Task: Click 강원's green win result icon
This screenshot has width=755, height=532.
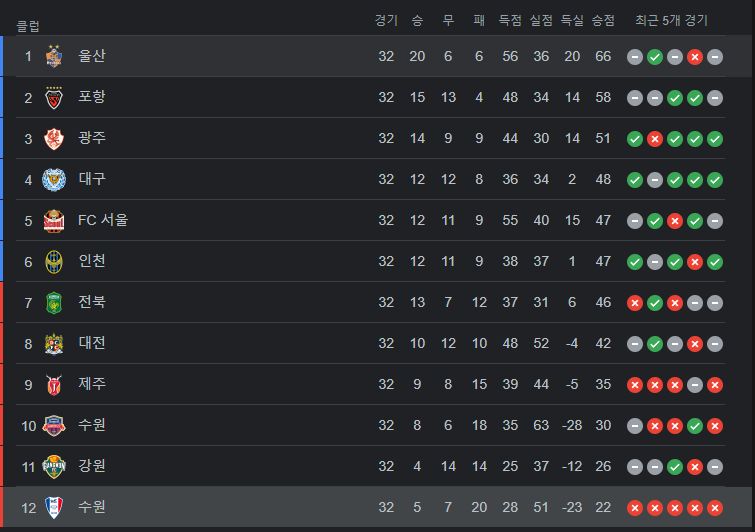Action: [675, 467]
